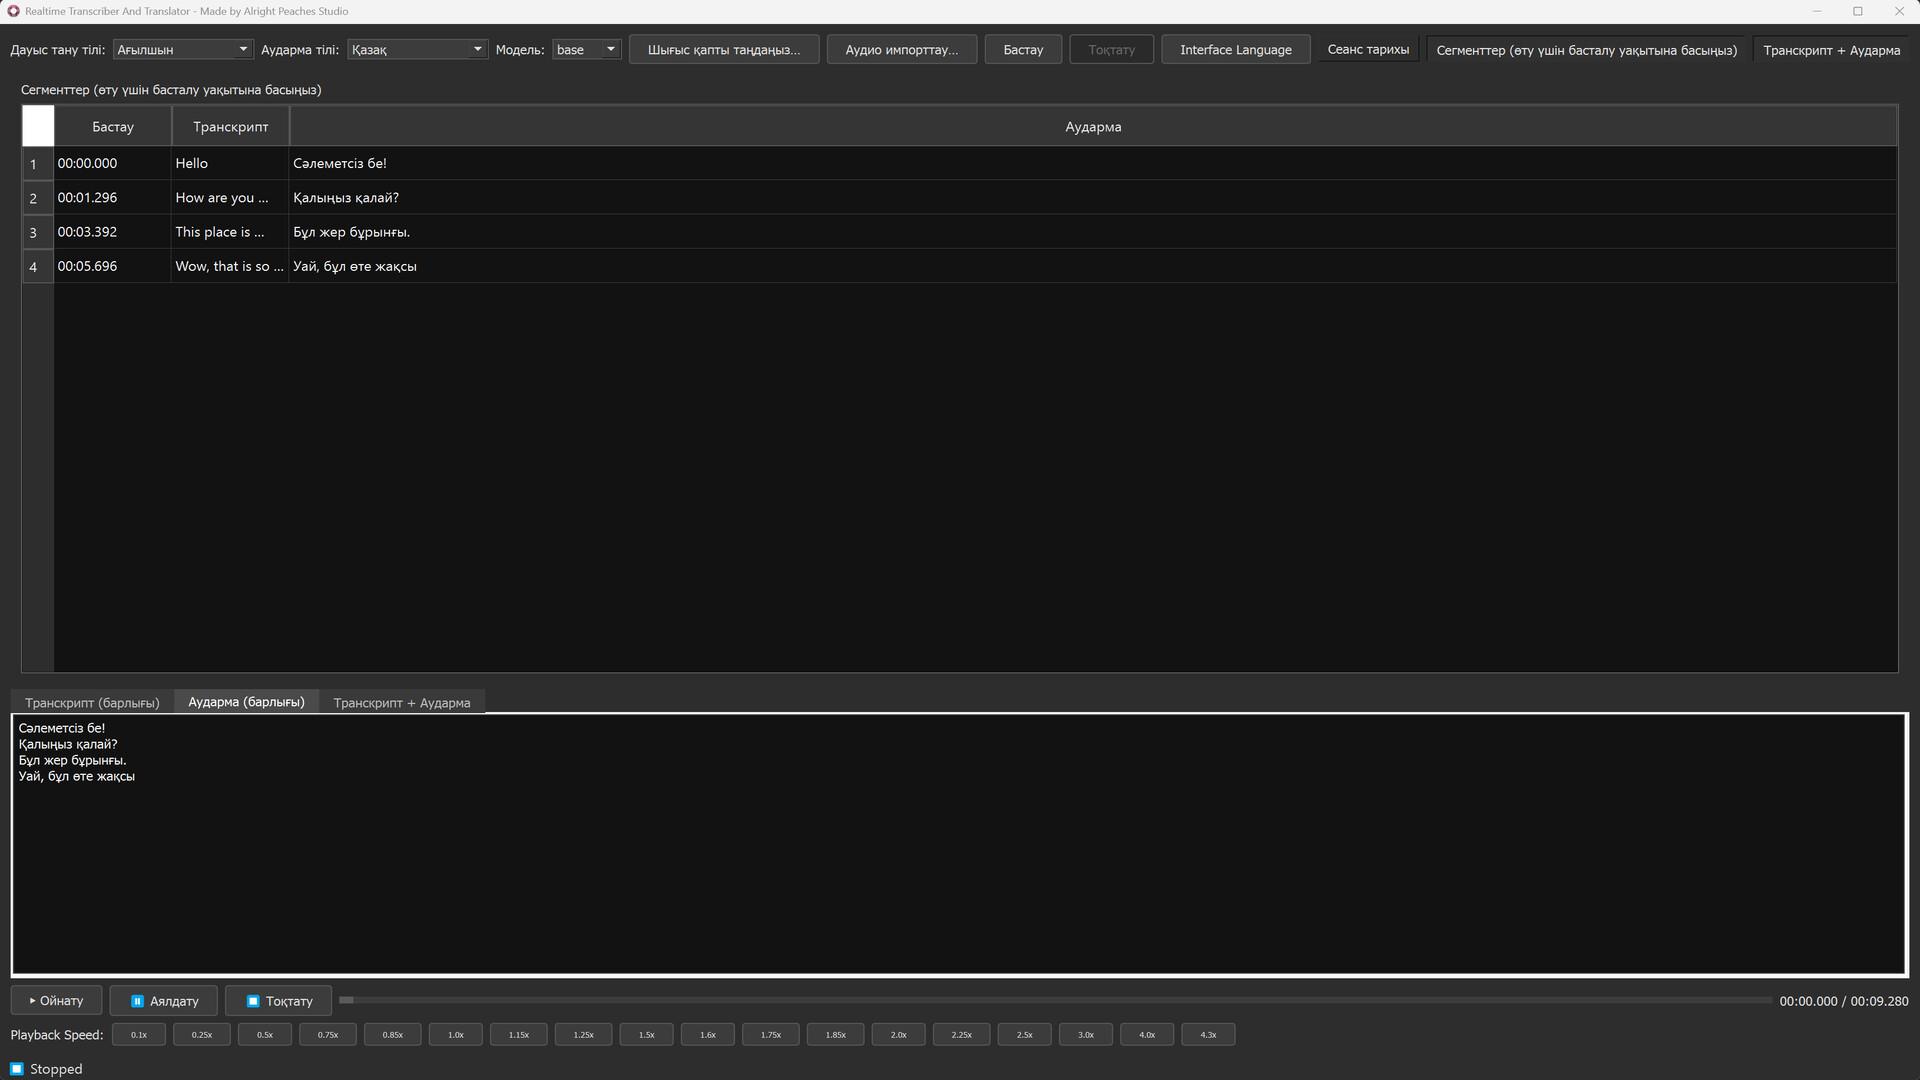Click the play icon on the Ойнату button

point(35,1000)
